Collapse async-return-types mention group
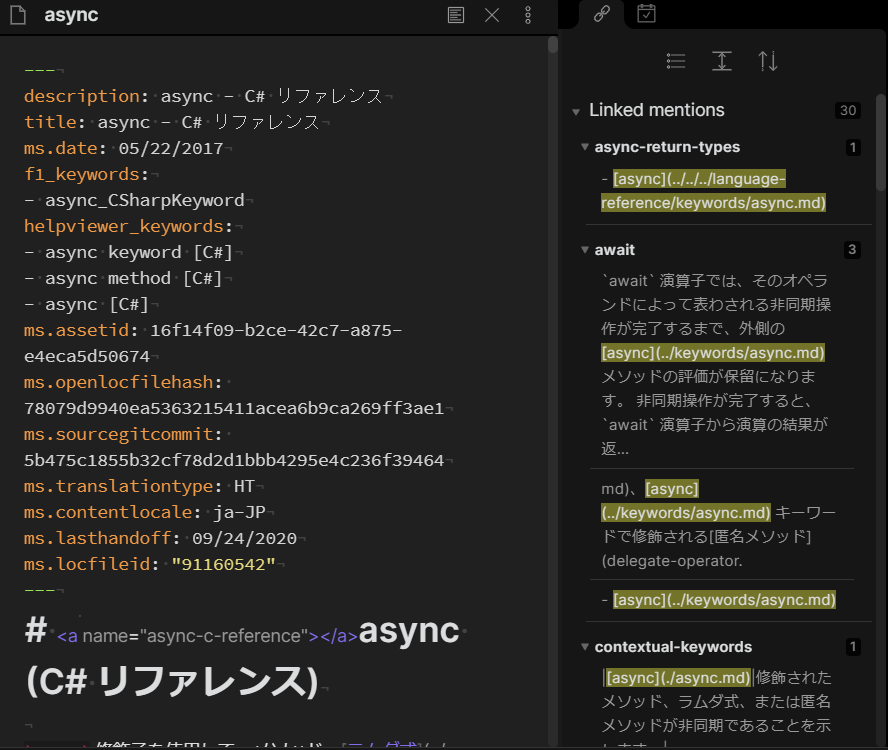This screenshot has width=888, height=750. coord(585,147)
